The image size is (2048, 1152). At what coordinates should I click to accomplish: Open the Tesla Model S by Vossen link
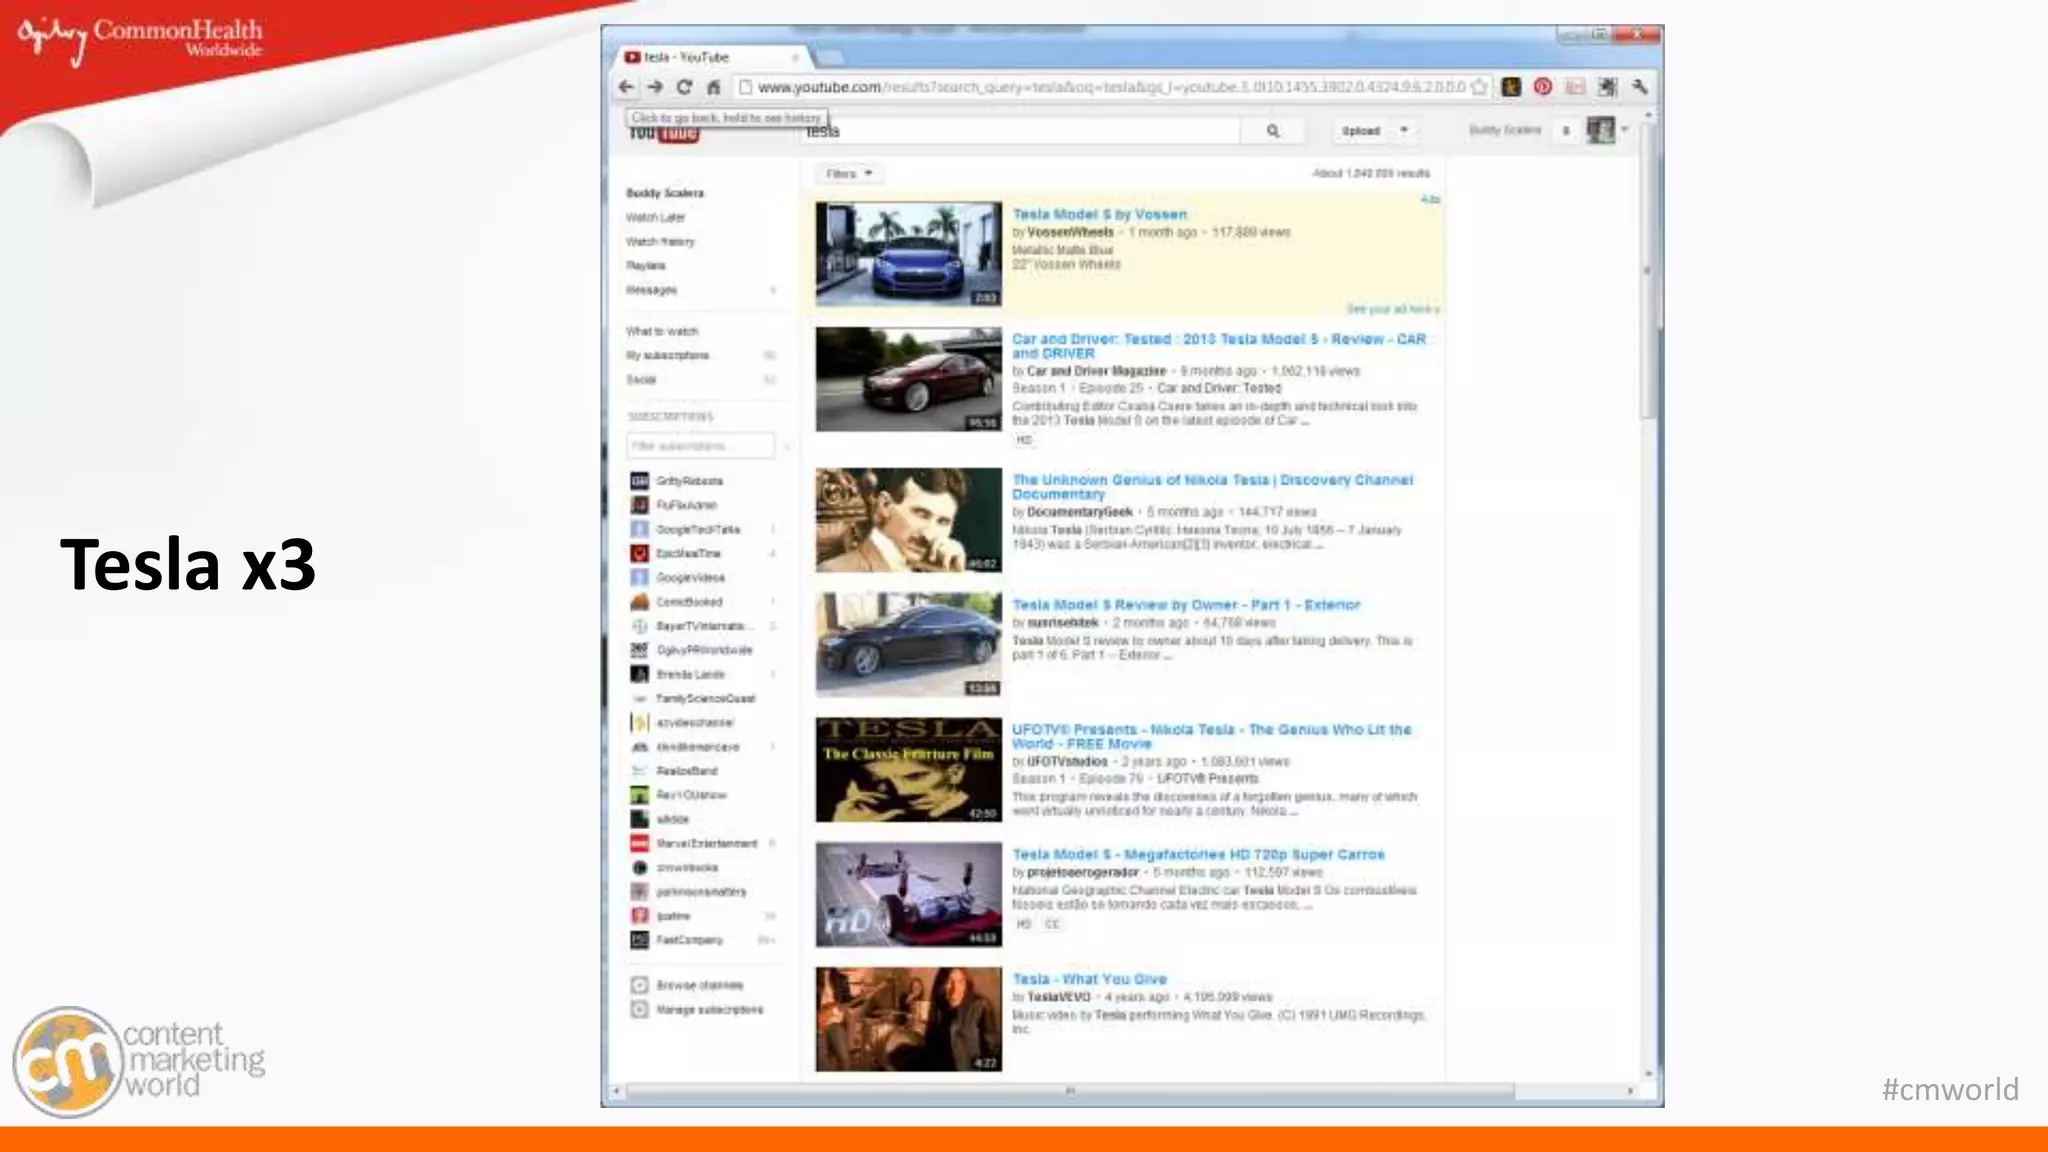point(1099,214)
